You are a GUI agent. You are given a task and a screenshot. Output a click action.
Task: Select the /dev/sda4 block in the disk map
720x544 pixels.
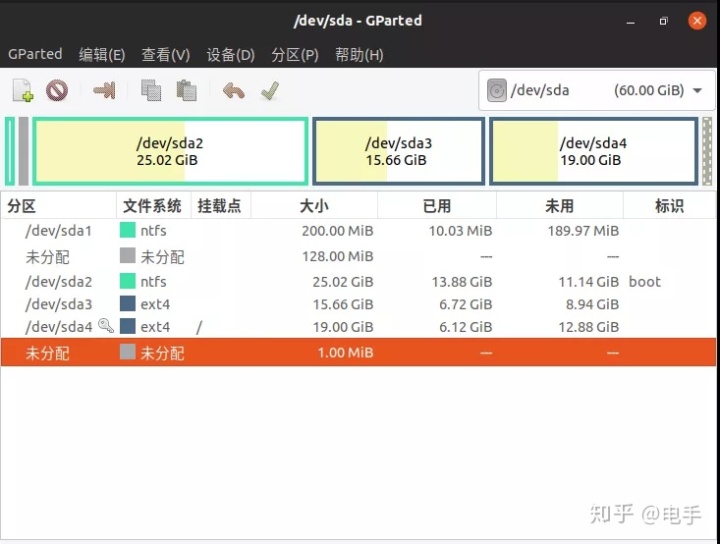point(594,151)
